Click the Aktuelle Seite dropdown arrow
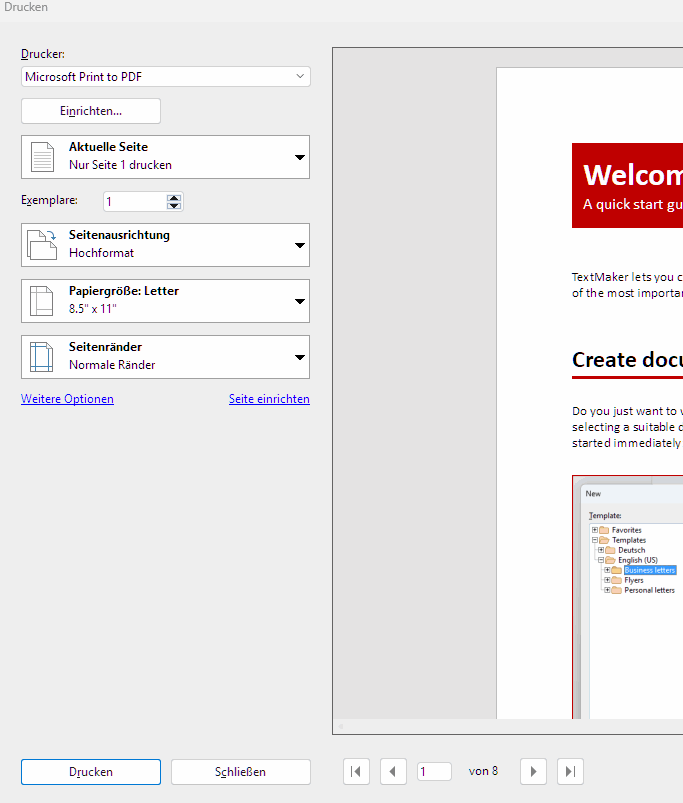683x803 pixels. [300, 157]
